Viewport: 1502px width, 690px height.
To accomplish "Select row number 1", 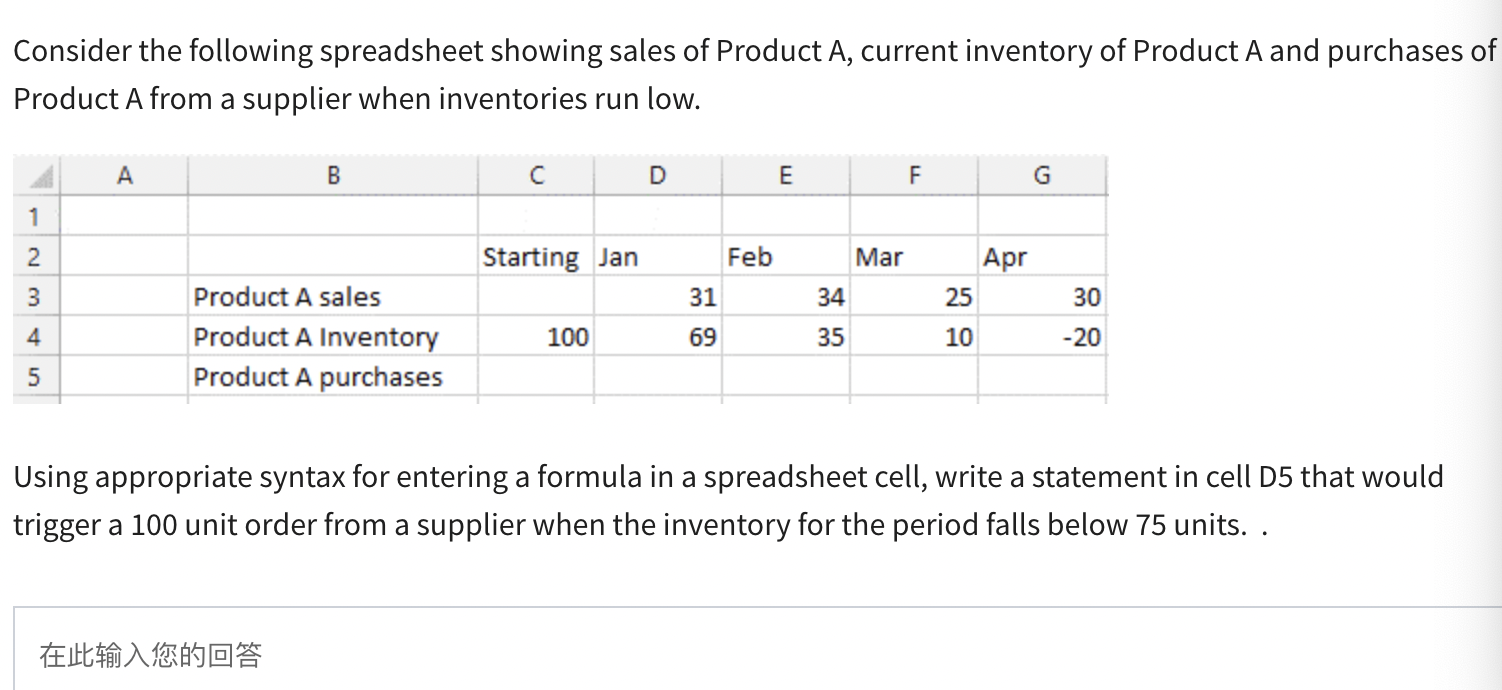I will click(35, 215).
